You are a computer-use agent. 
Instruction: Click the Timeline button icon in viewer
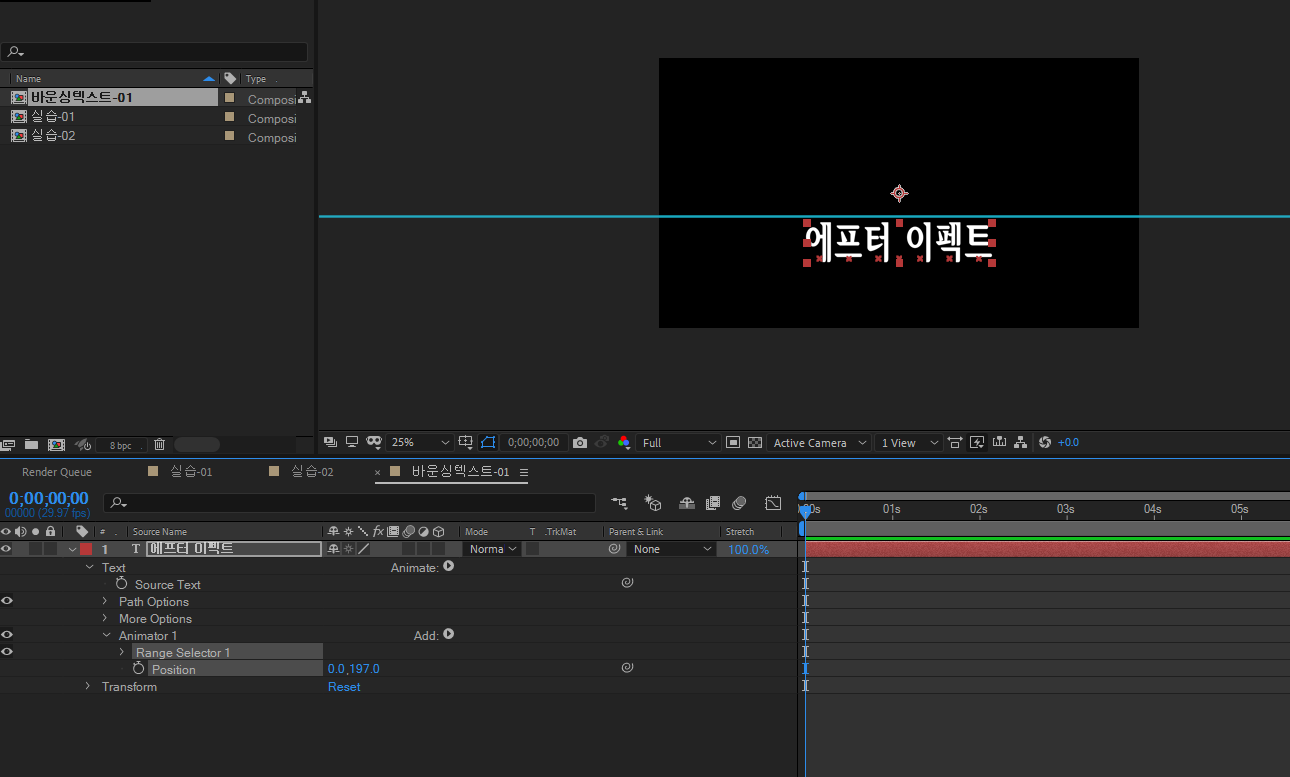(x=999, y=442)
